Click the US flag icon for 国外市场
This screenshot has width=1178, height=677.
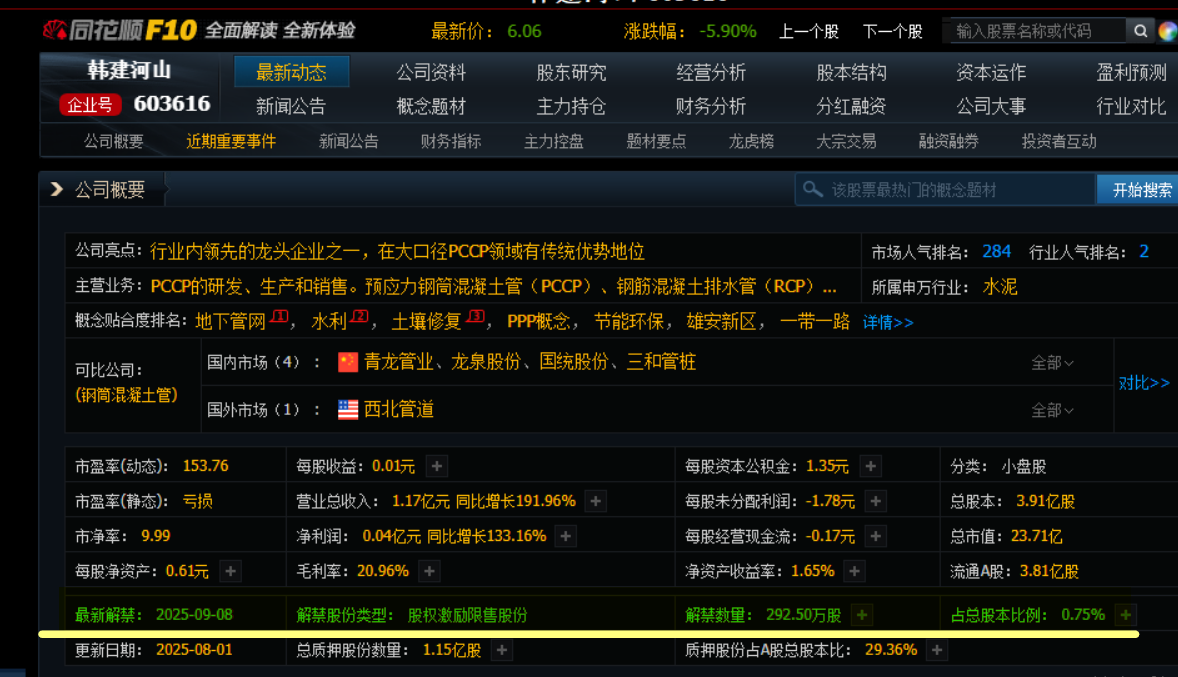click(x=348, y=410)
